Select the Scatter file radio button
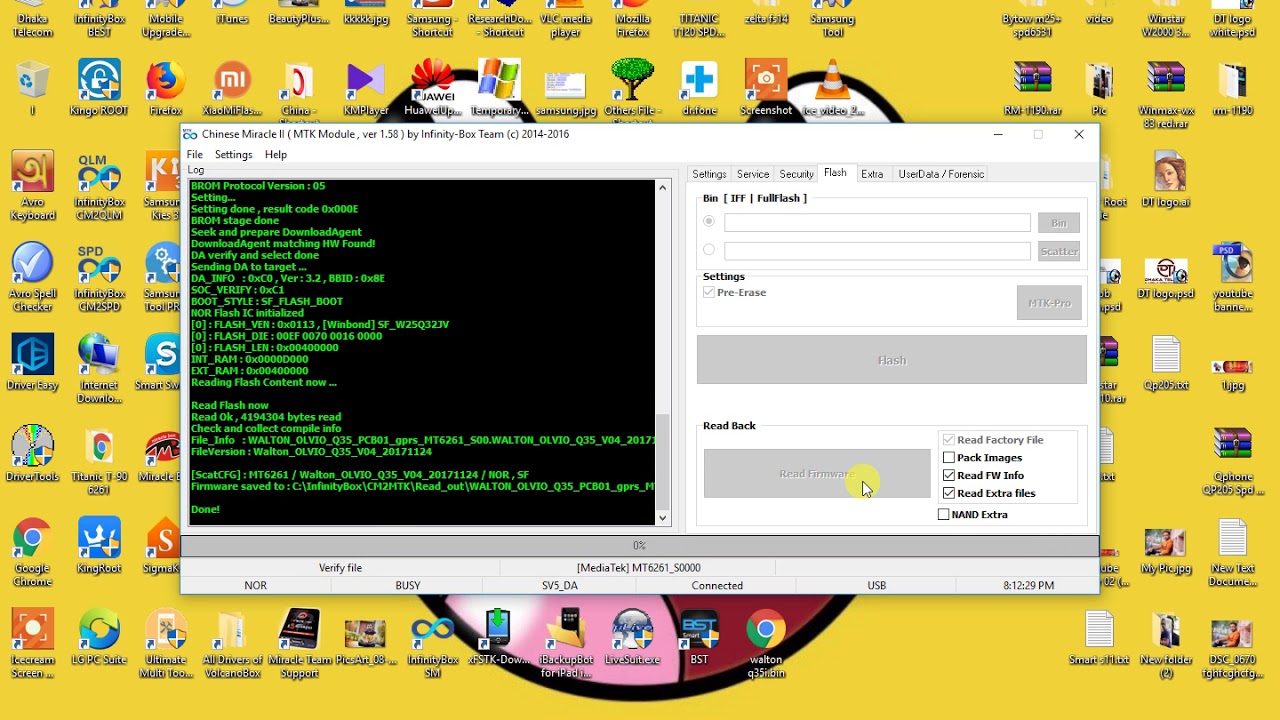The height and width of the screenshot is (720, 1280). tap(709, 250)
